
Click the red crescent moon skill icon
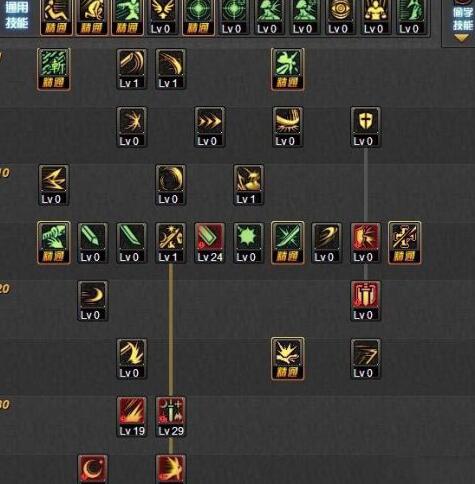point(93,469)
